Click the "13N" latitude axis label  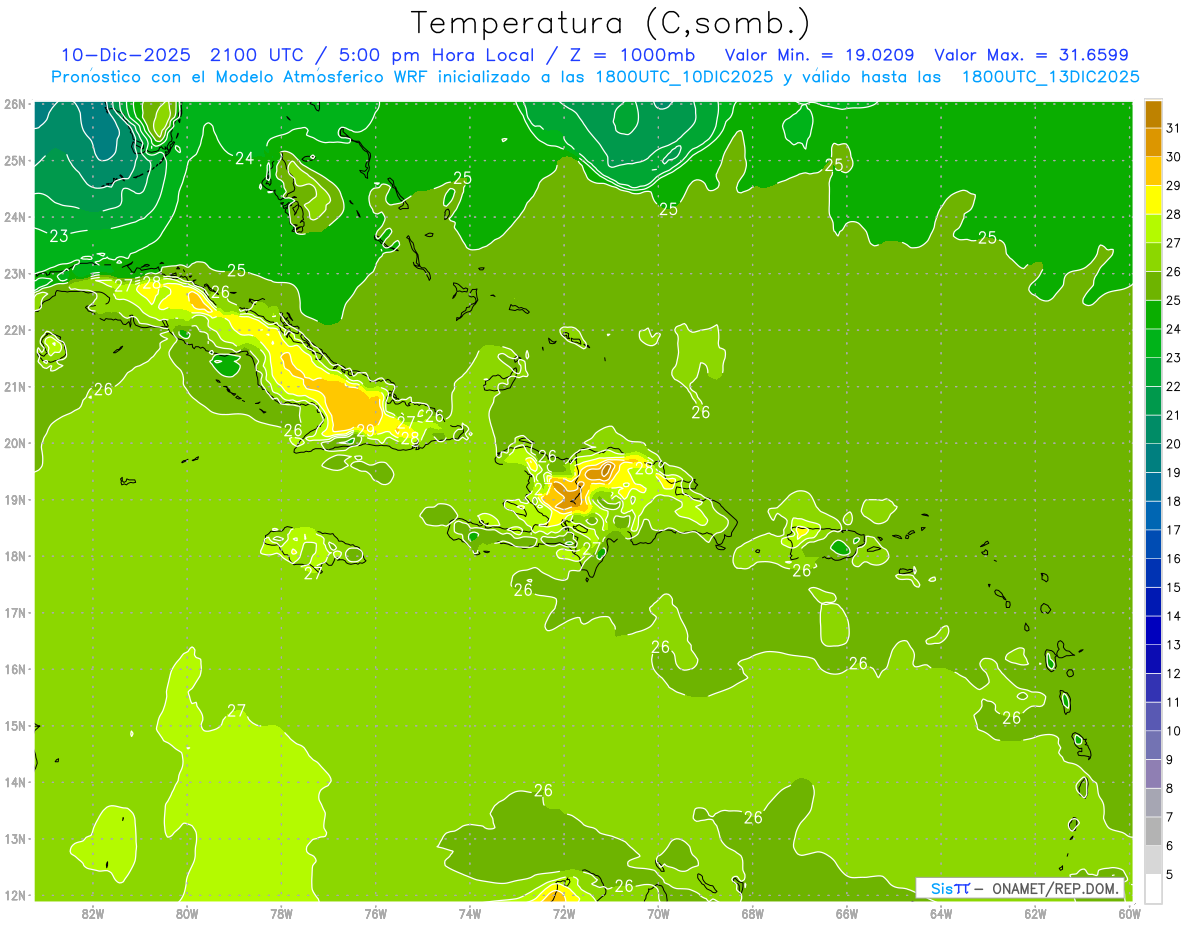coord(15,839)
